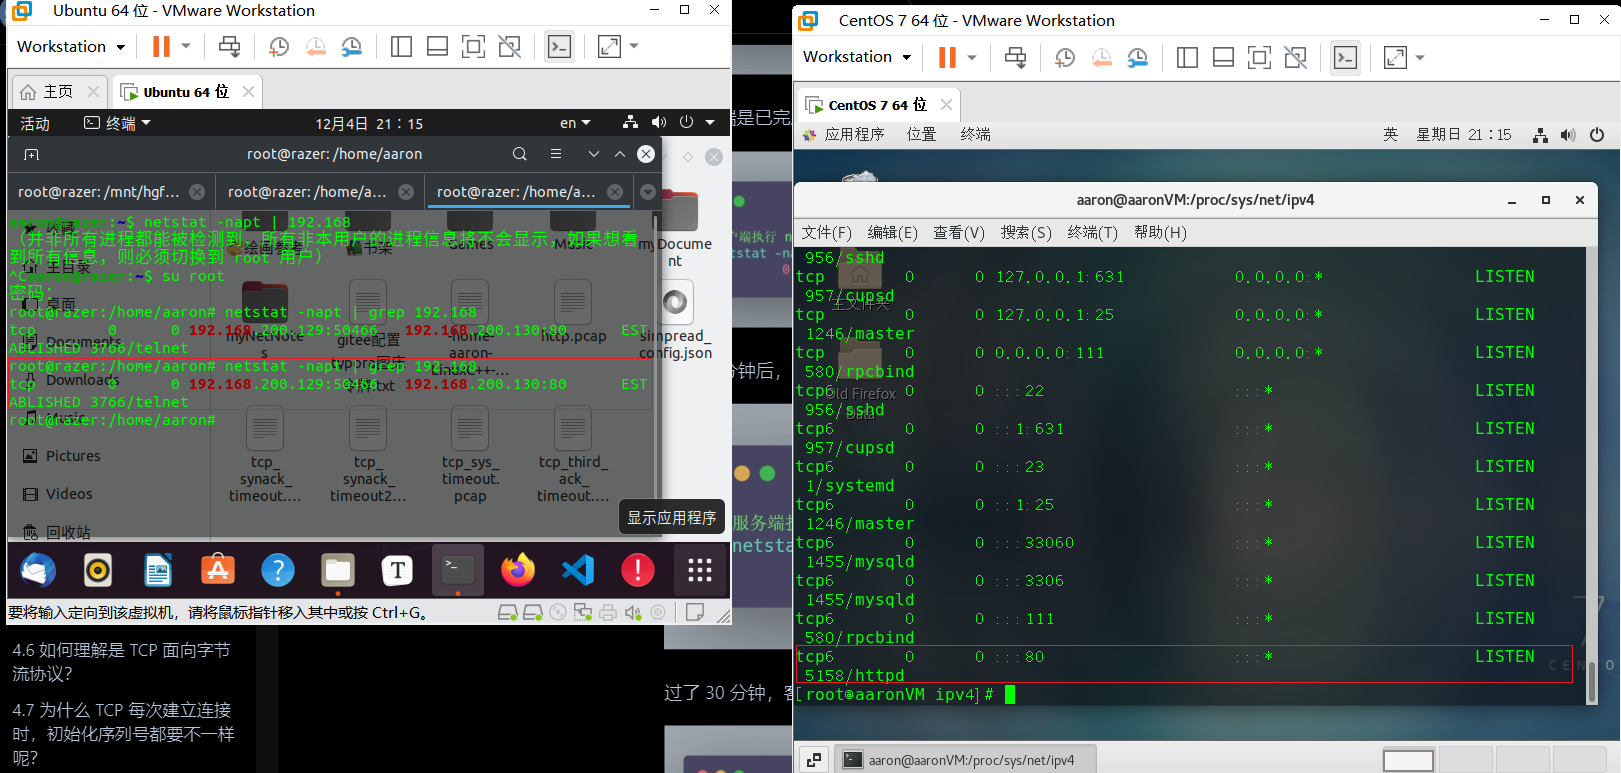Click the 英 input method indicator
The width and height of the screenshot is (1621, 773).
click(1390, 134)
